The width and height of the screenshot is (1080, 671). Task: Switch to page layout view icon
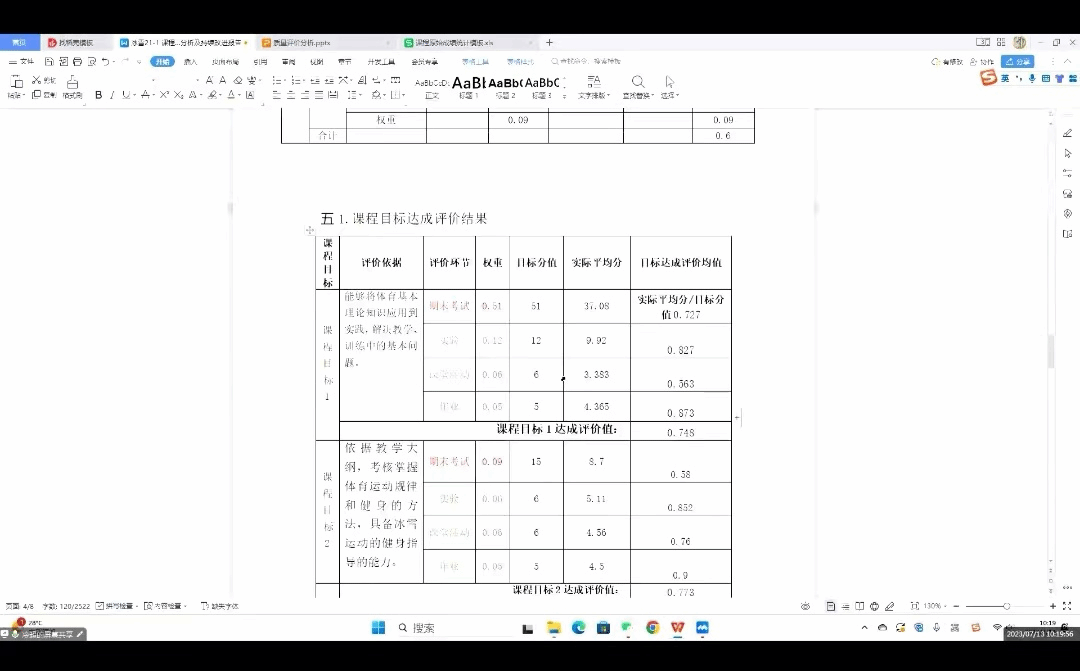pyautogui.click(x=831, y=606)
